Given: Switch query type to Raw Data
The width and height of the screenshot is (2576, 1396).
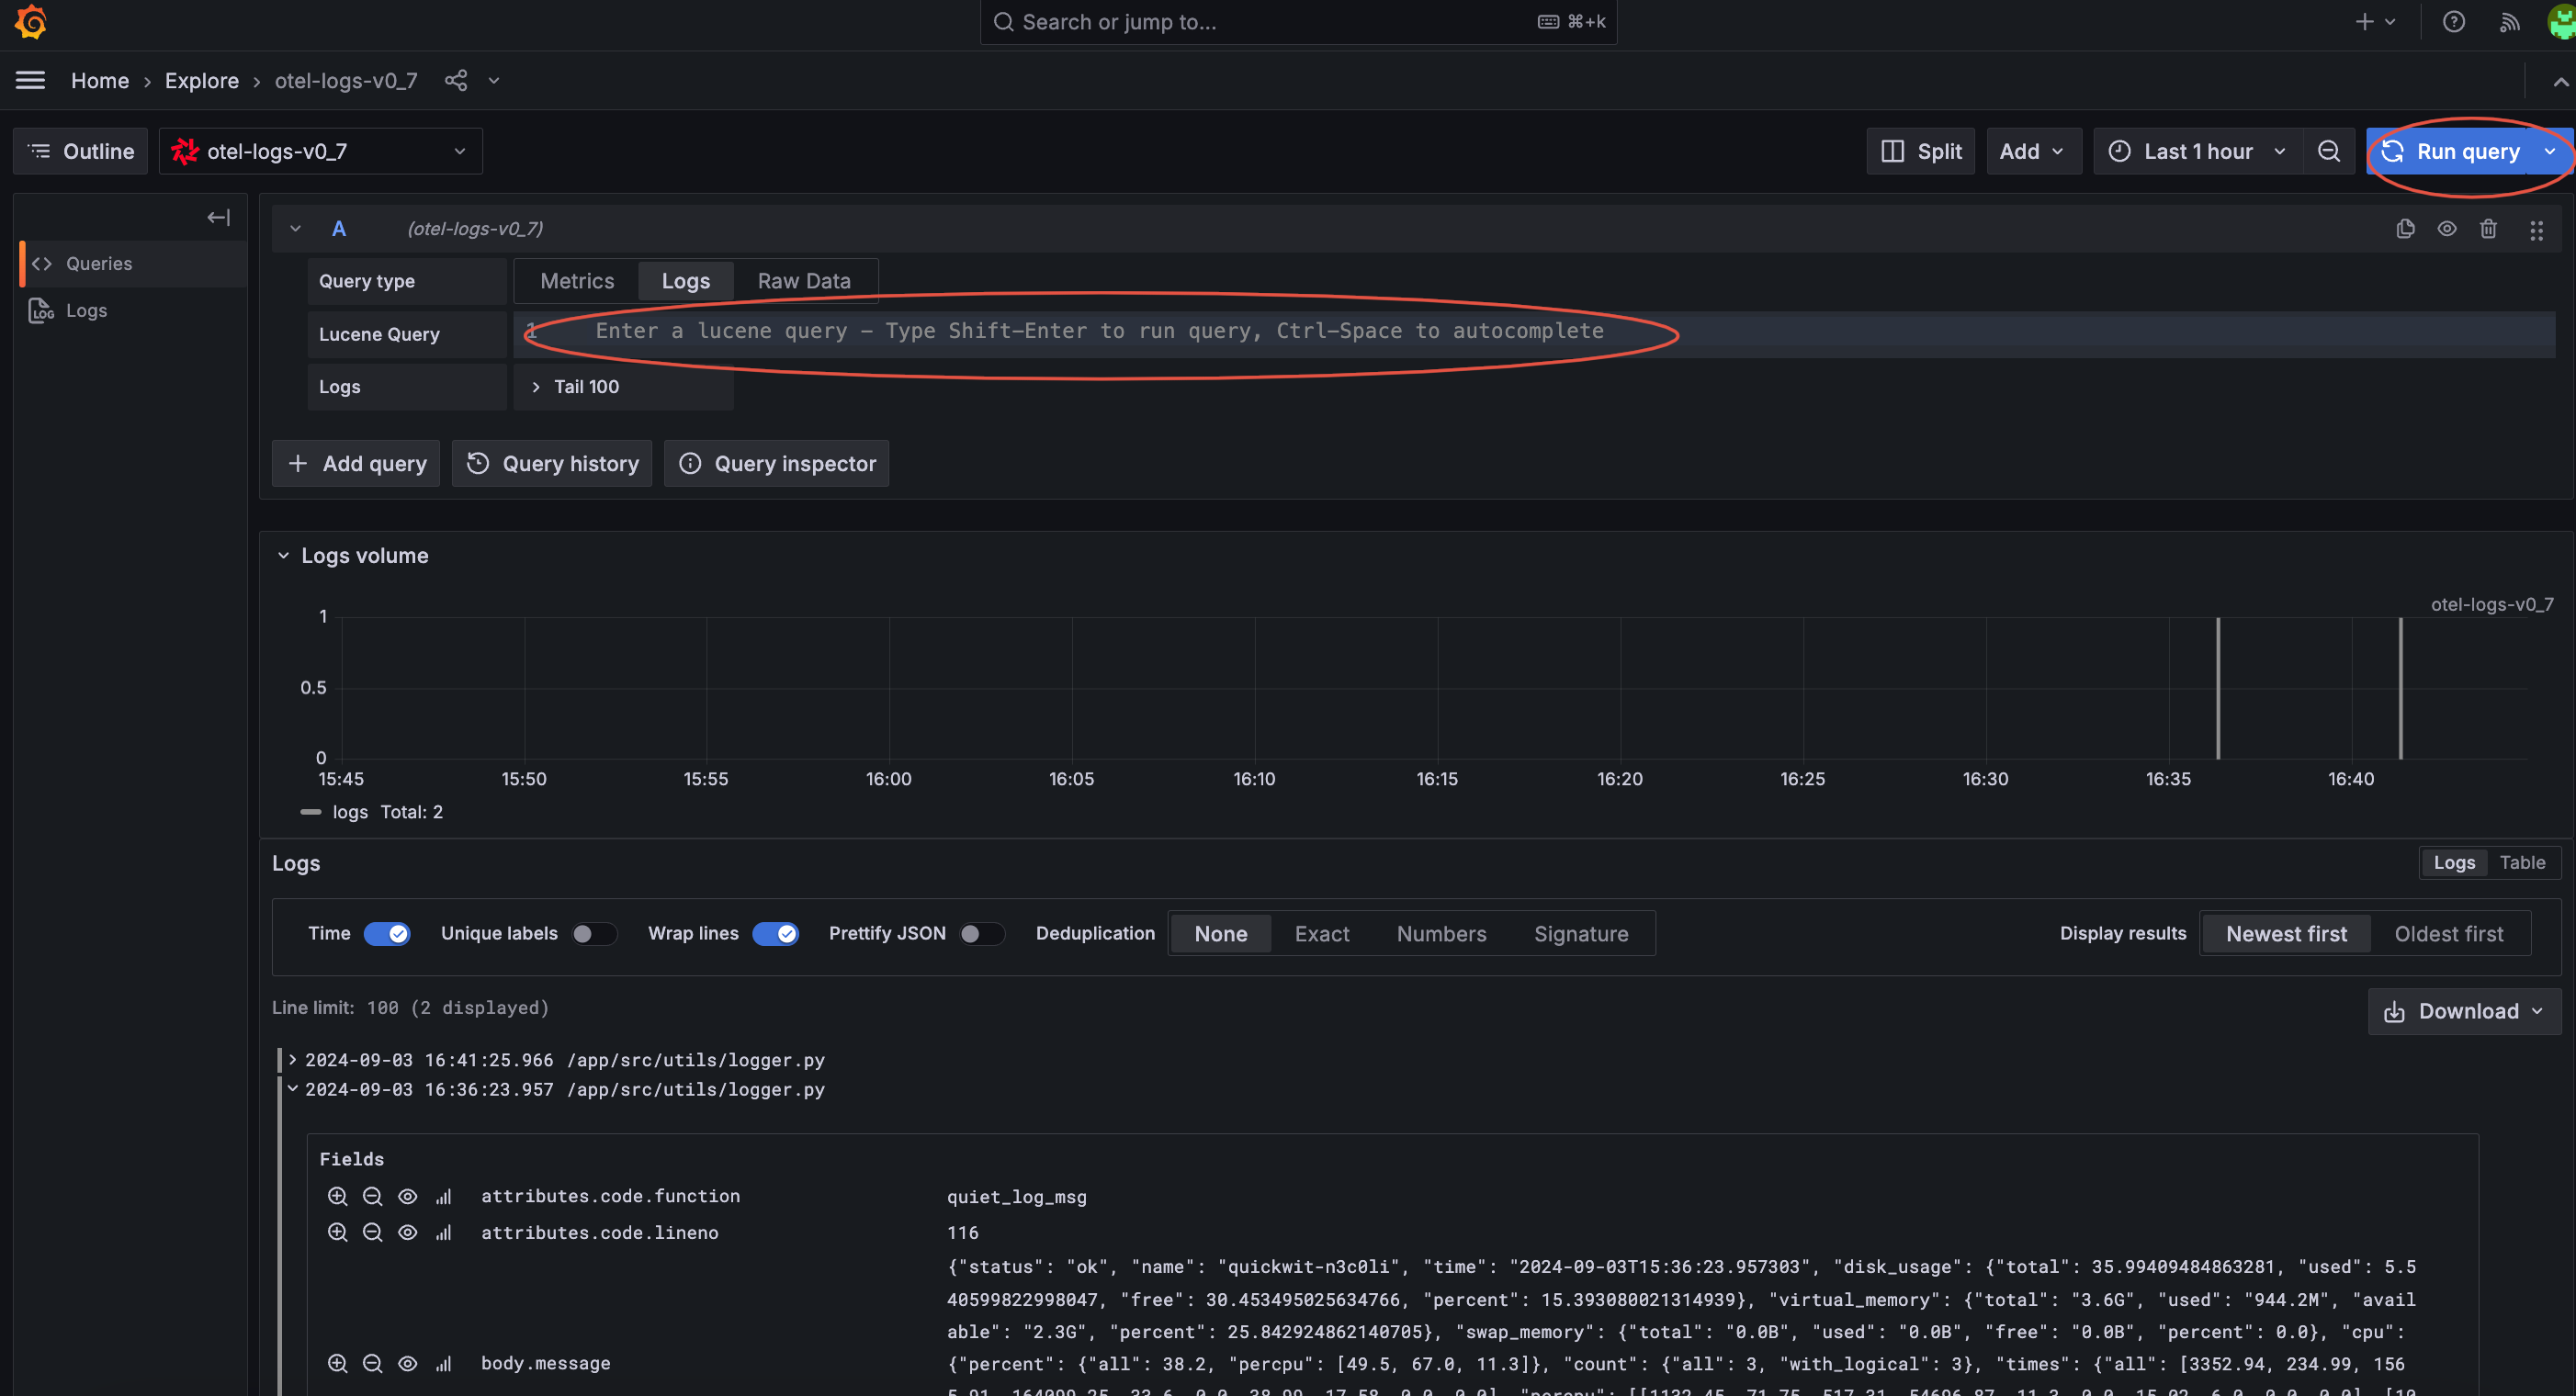Looking at the screenshot, I should (804, 281).
